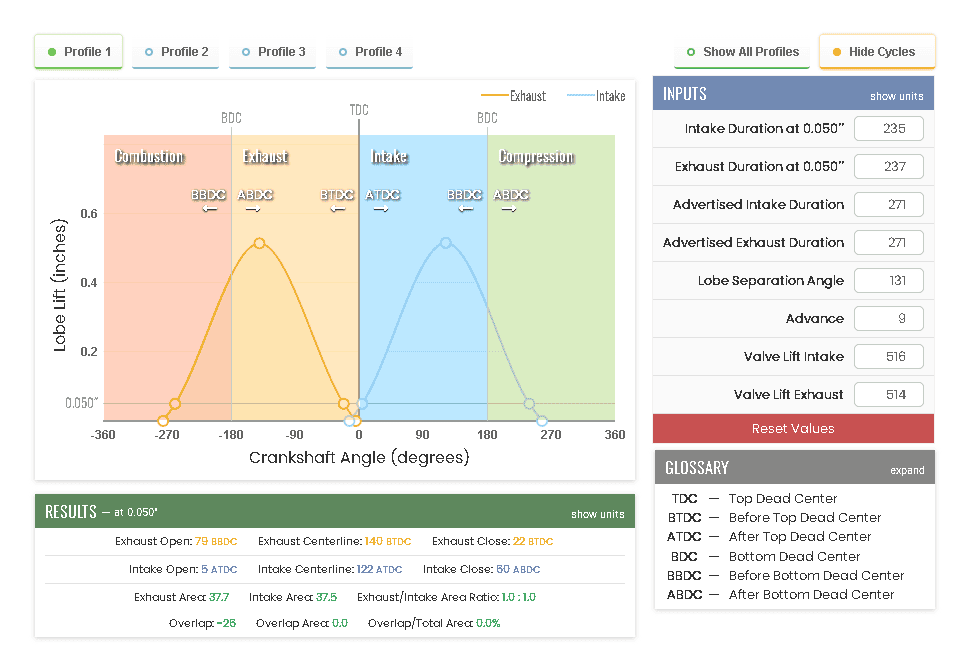Viewport: 979px width, 654px height.
Task: Show units in the Inputs panel
Action: 897,96
